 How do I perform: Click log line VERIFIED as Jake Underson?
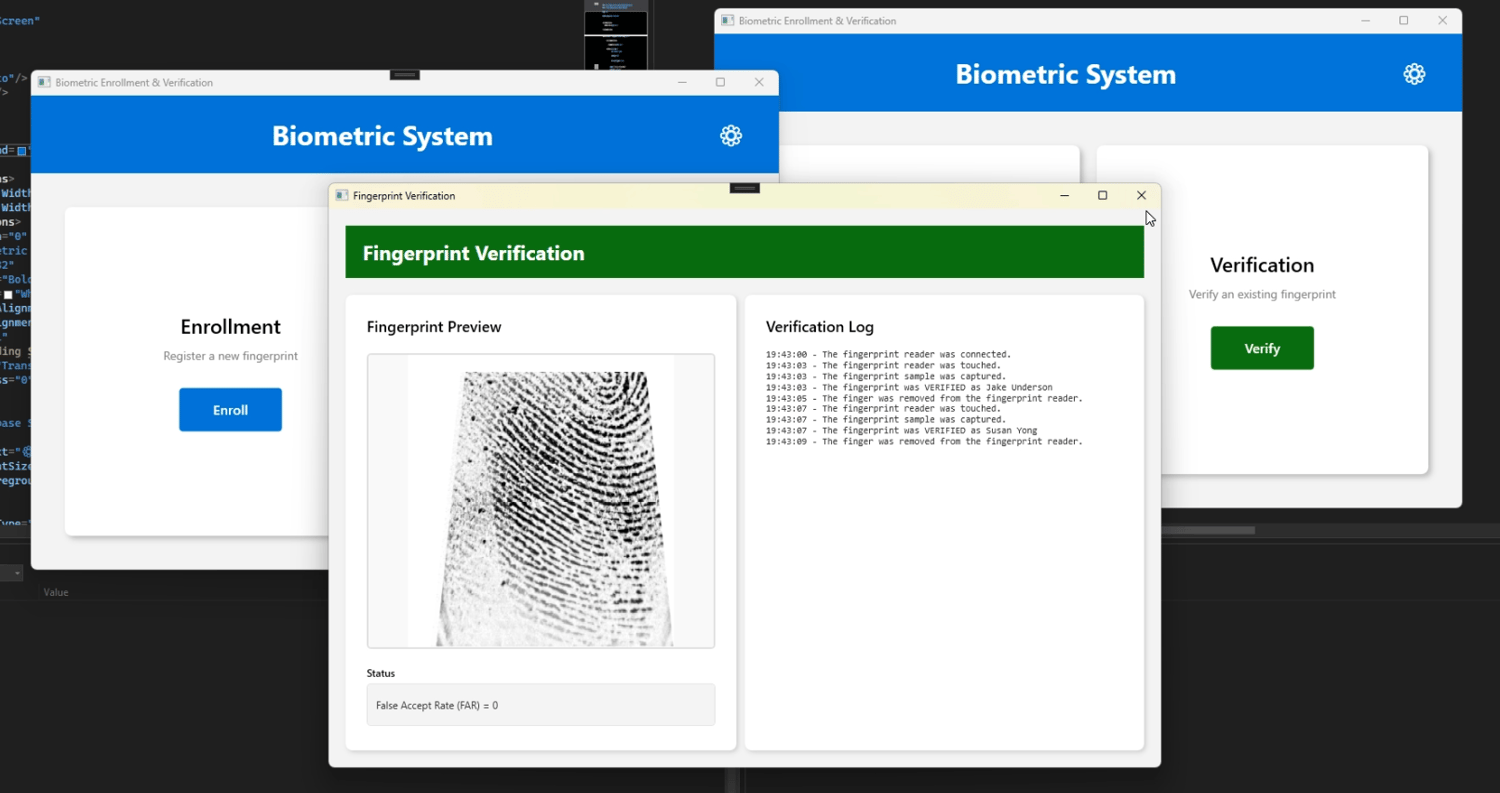pyautogui.click(x=909, y=387)
